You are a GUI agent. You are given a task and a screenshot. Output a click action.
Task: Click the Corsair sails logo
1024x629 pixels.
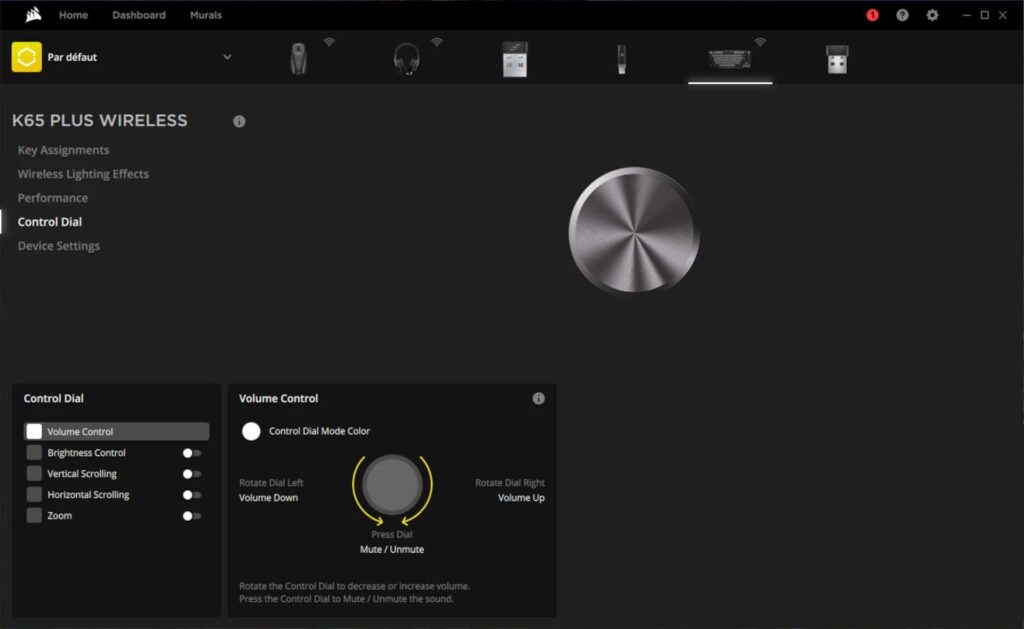click(x=33, y=15)
